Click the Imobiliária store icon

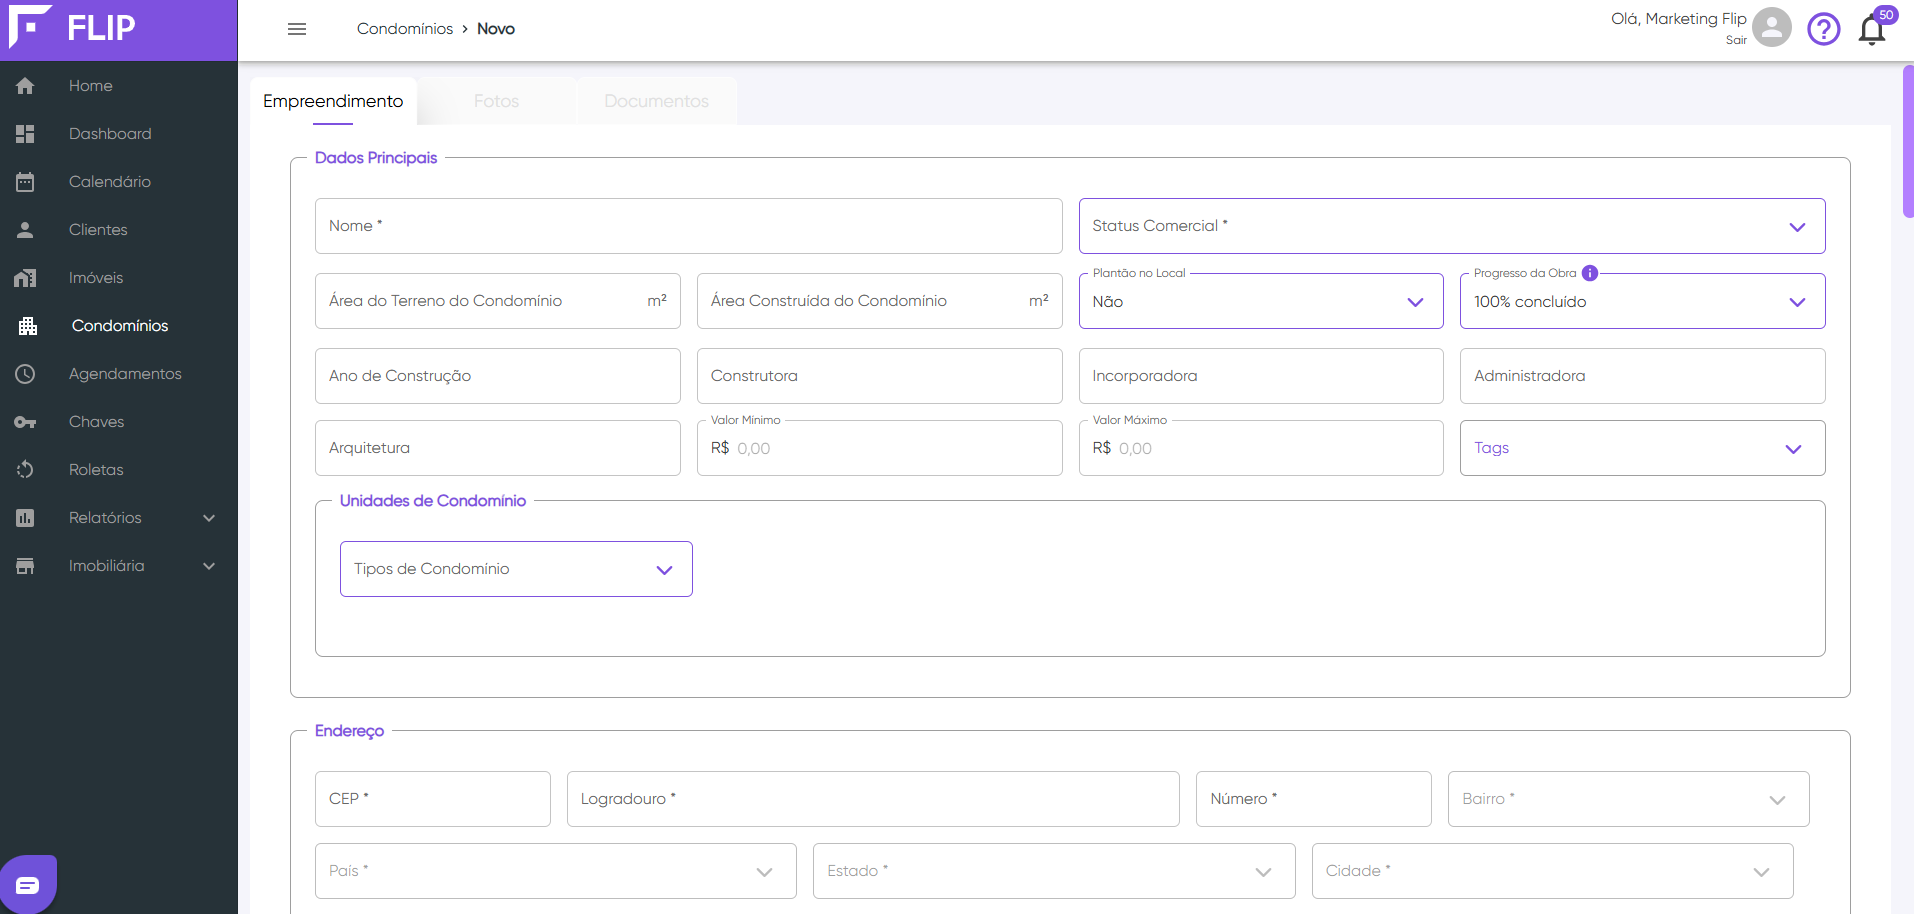(25, 566)
